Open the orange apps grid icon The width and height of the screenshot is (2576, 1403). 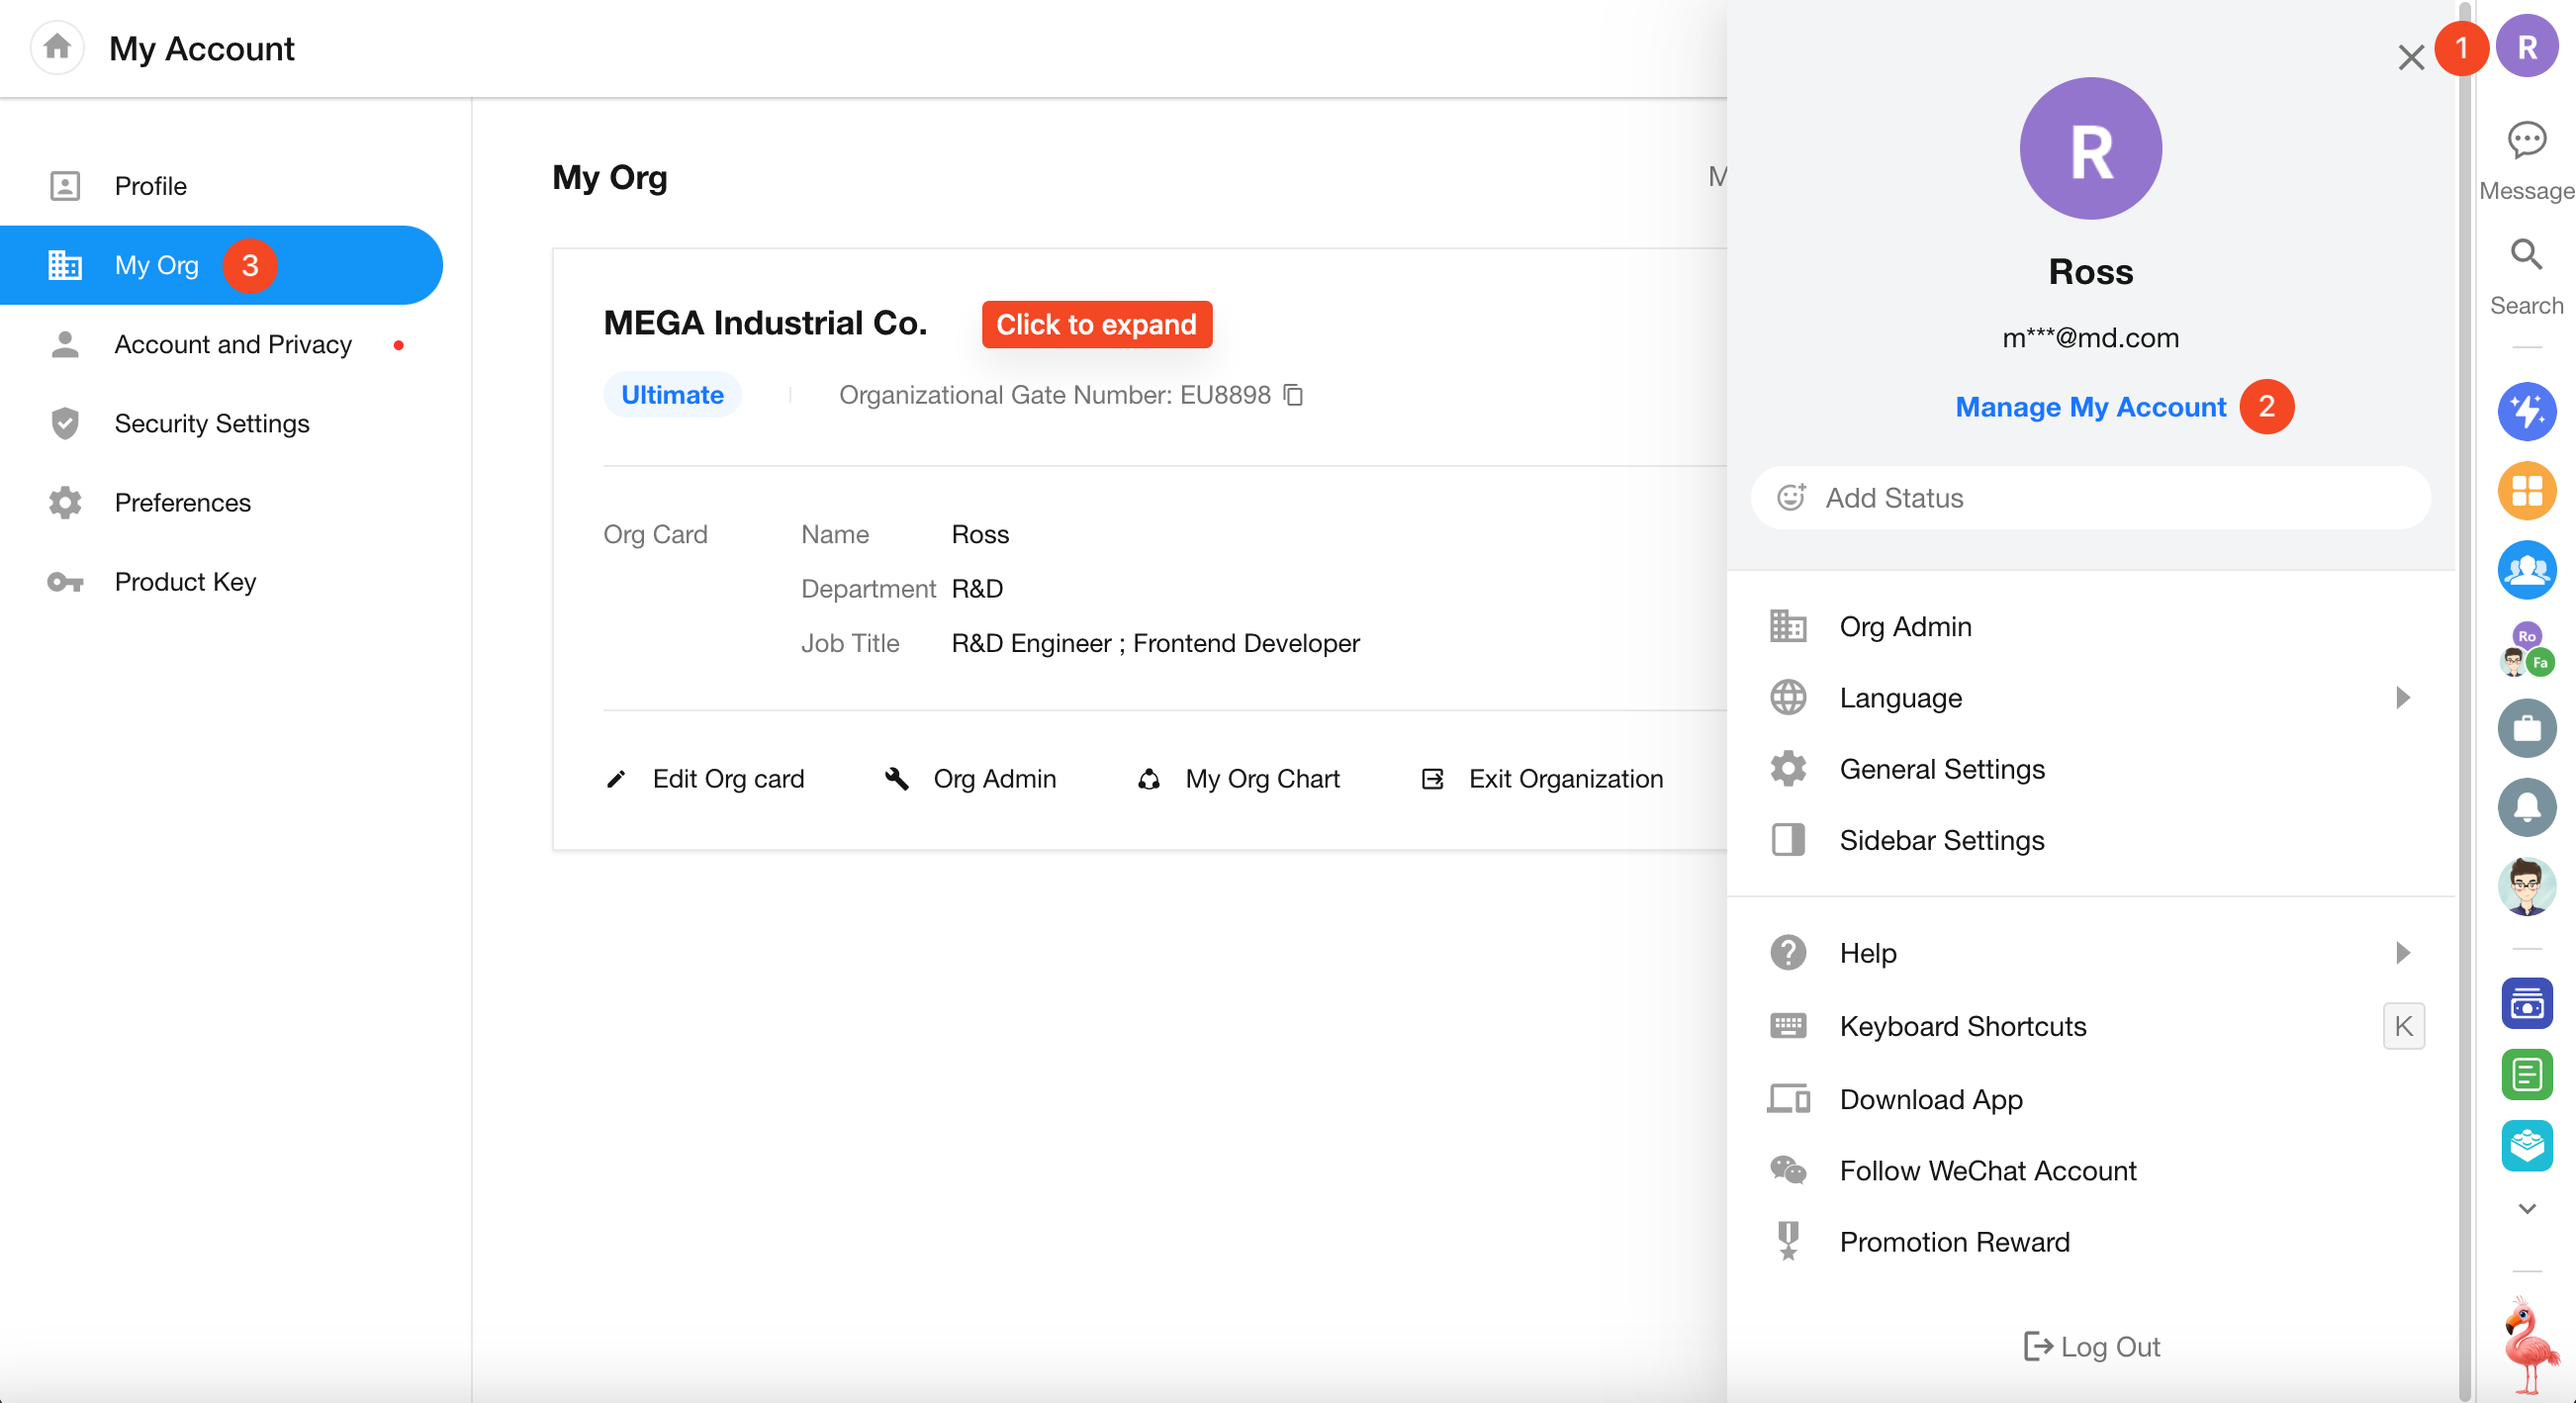pos(2526,490)
